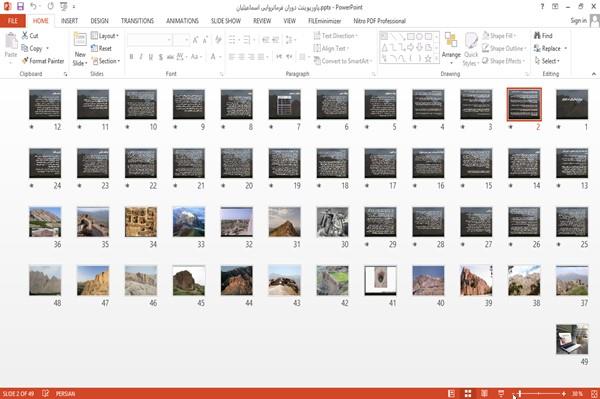Open the font name combo box
Image resolution: width=600 pixels, height=399 pixels.
(x=149, y=39)
